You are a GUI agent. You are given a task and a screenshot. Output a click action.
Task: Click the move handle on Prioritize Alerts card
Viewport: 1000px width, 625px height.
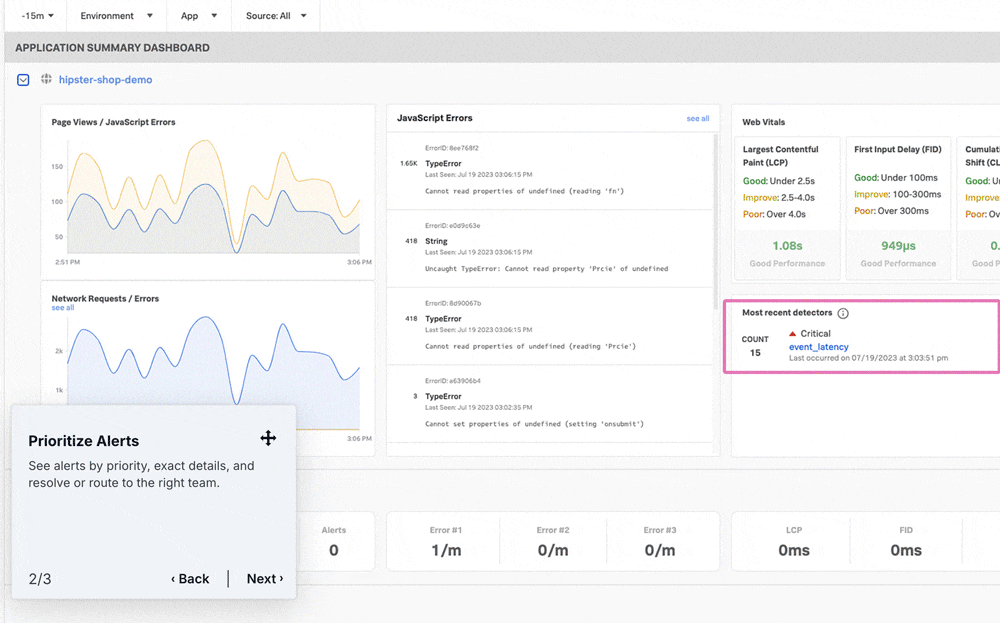[x=268, y=438]
